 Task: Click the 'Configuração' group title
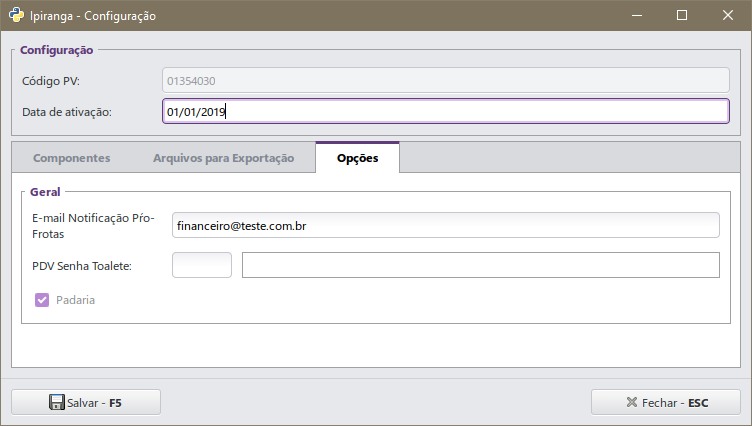(x=57, y=50)
